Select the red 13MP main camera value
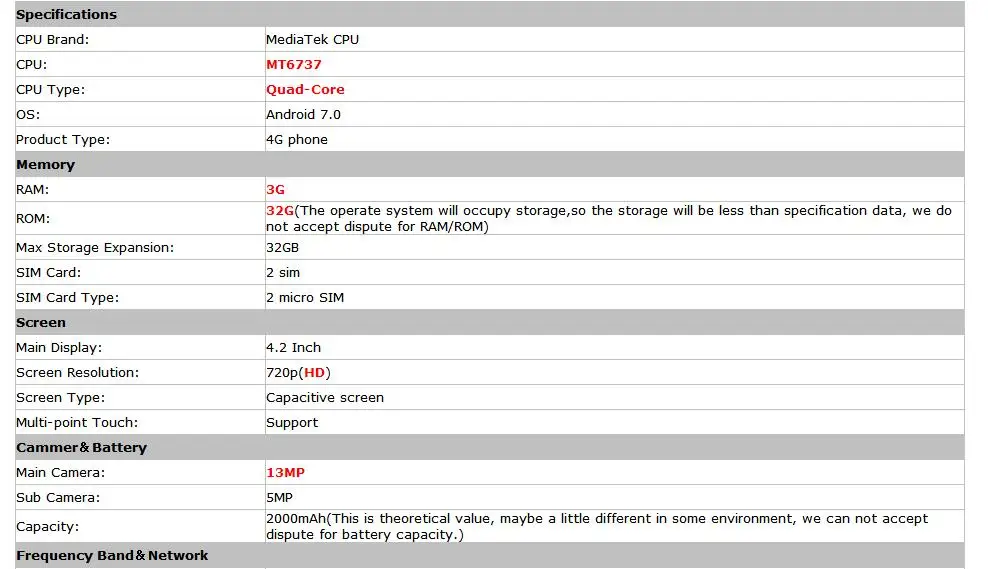Image resolution: width=988 pixels, height=569 pixels. click(x=285, y=473)
